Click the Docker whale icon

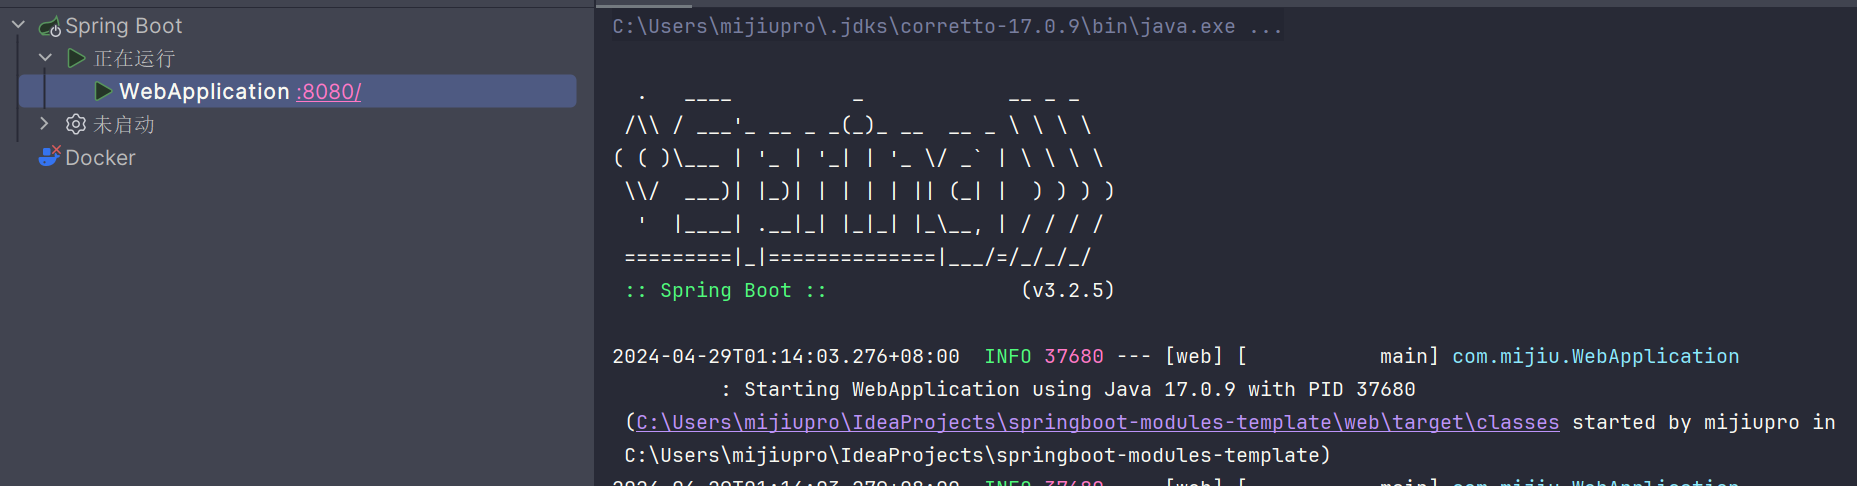50,156
